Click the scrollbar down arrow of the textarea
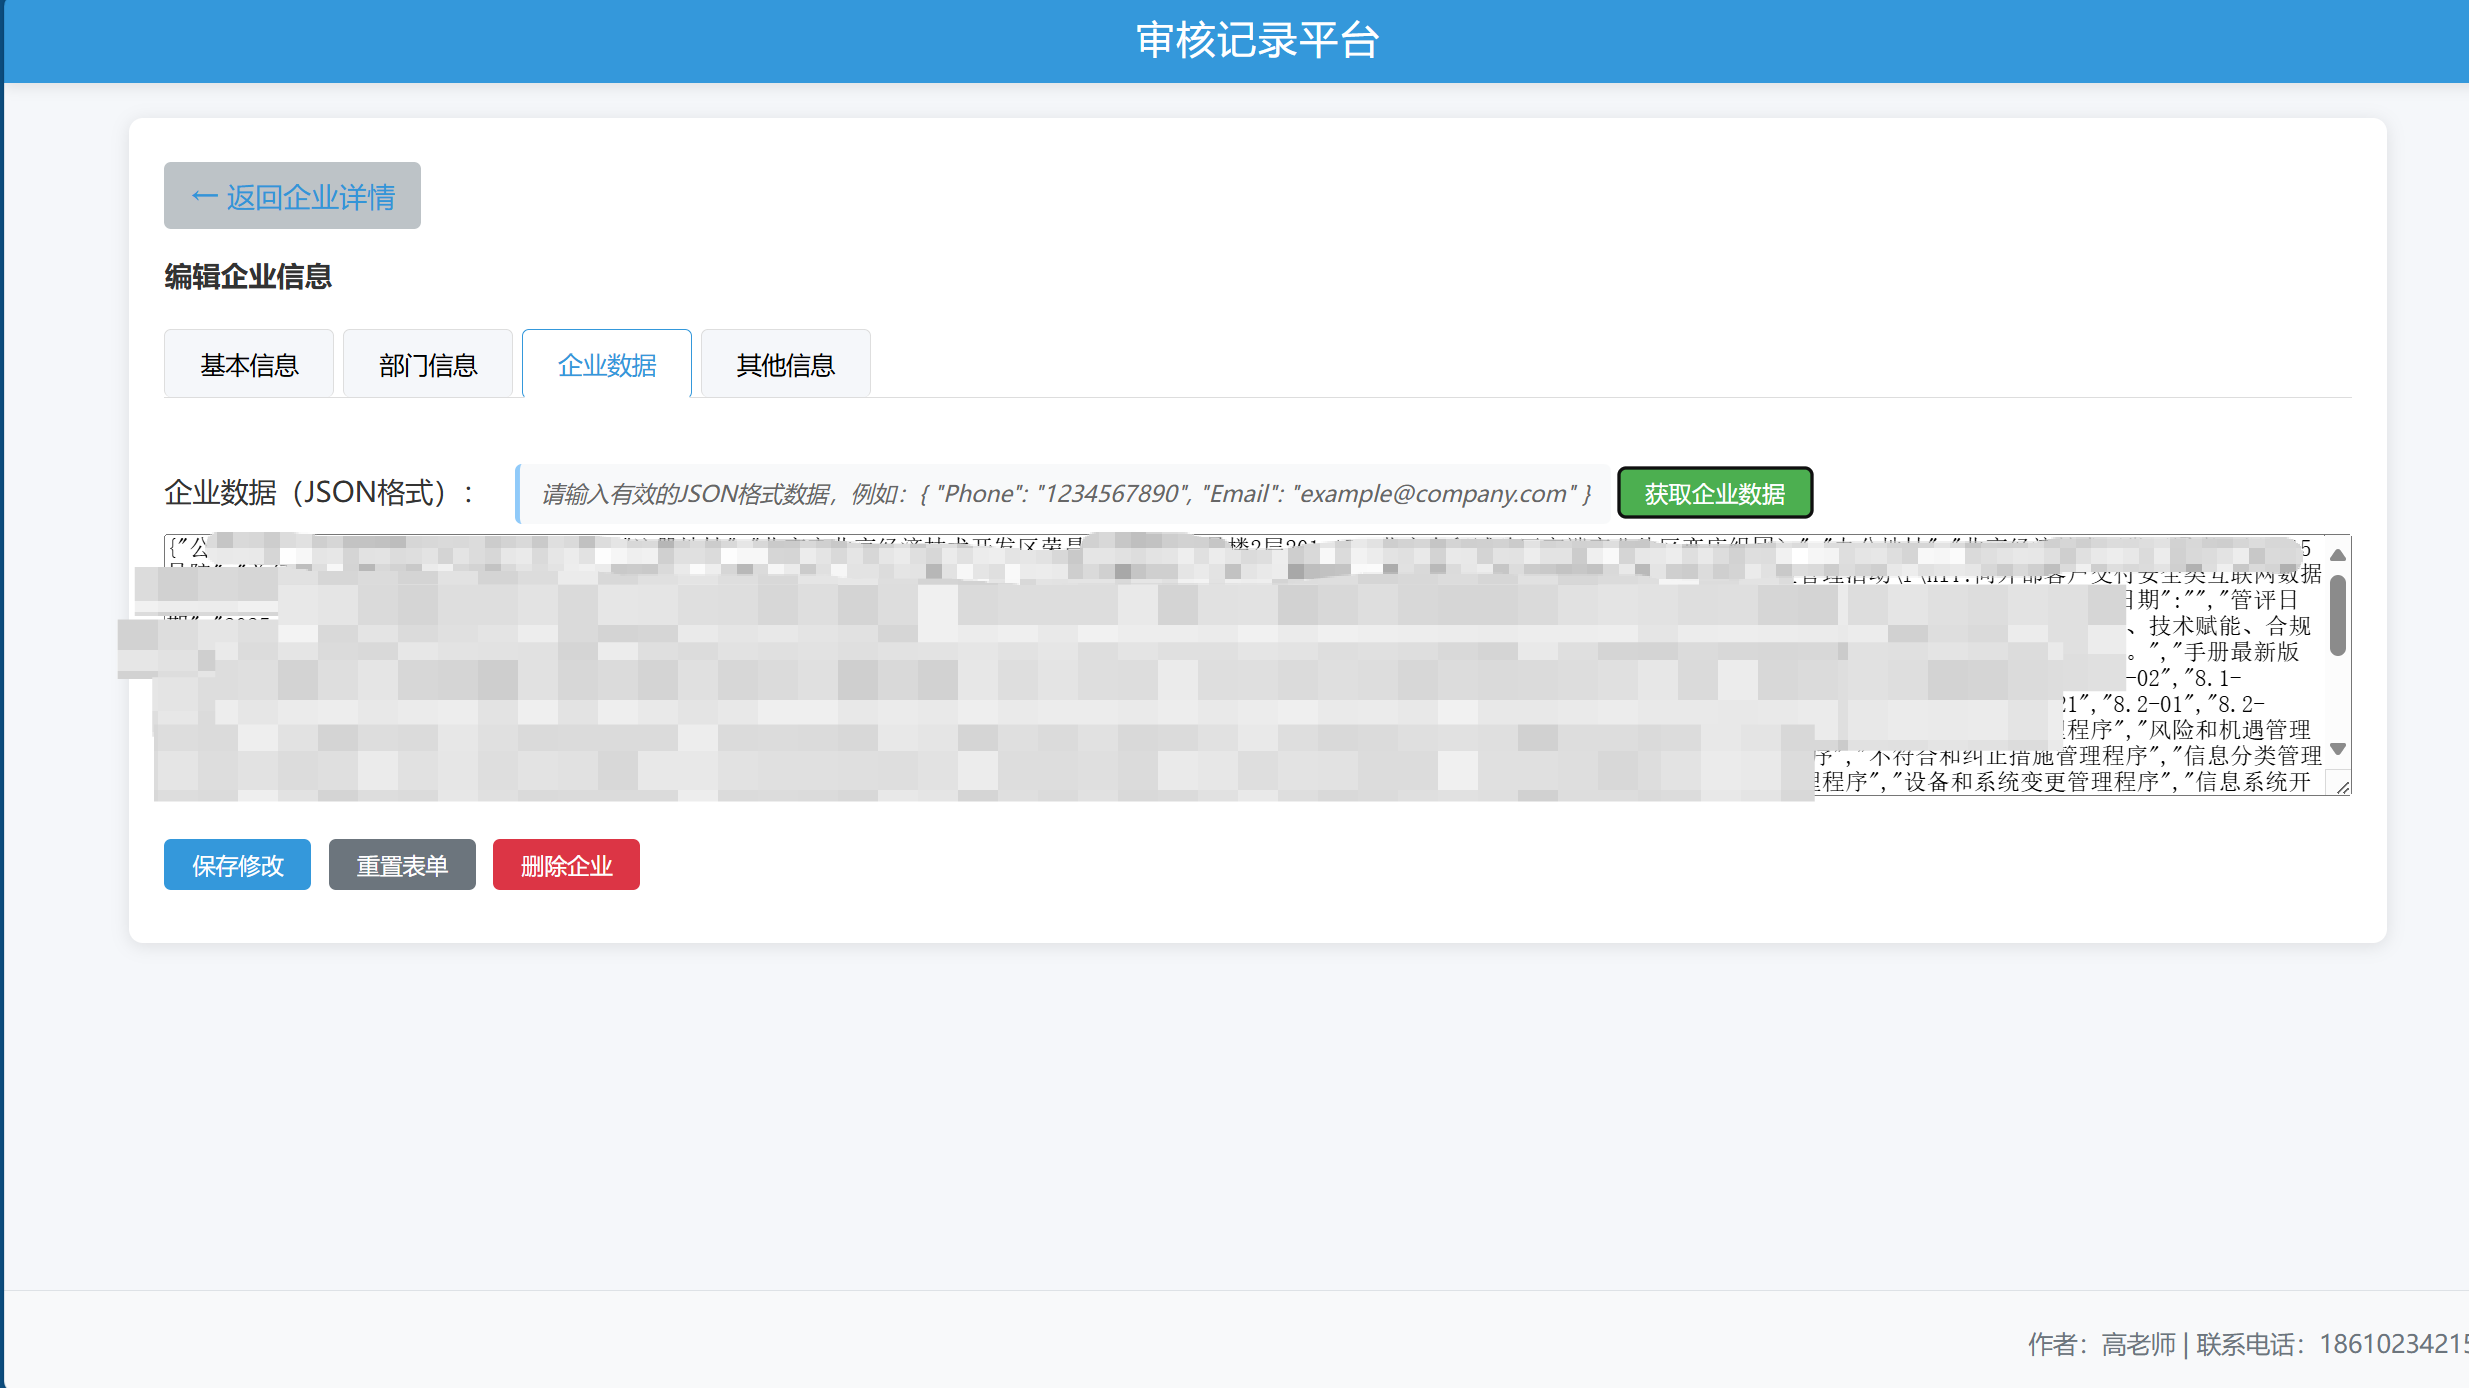 [x=2338, y=747]
